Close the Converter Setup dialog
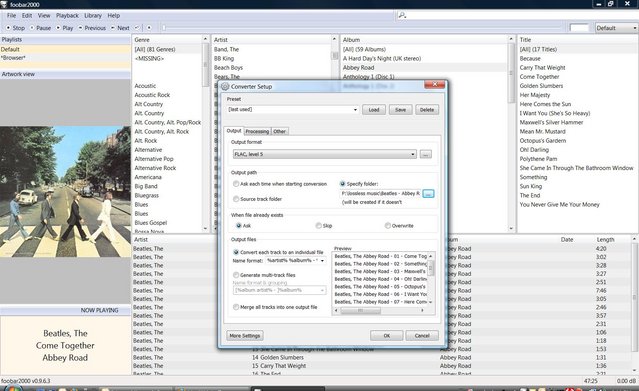Viewport: 639px width, 391px height. (x=434, y=84)
